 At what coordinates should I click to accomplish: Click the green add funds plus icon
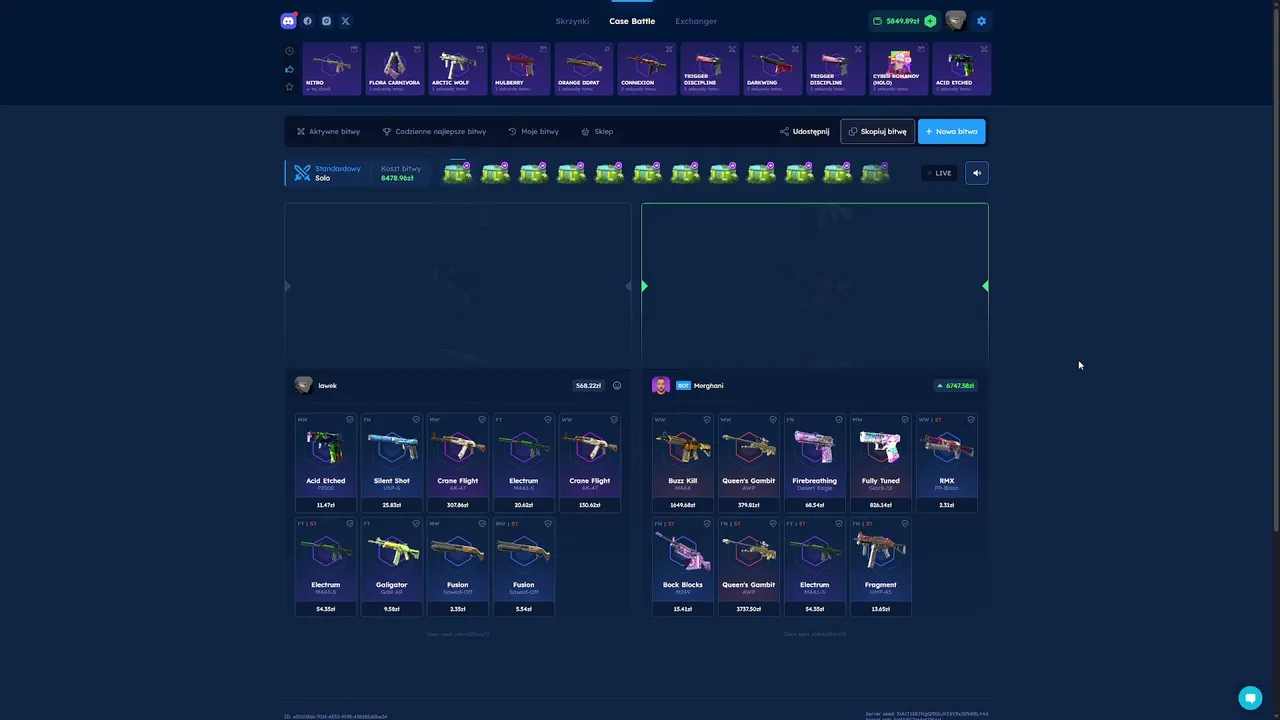tap(930, 21)
